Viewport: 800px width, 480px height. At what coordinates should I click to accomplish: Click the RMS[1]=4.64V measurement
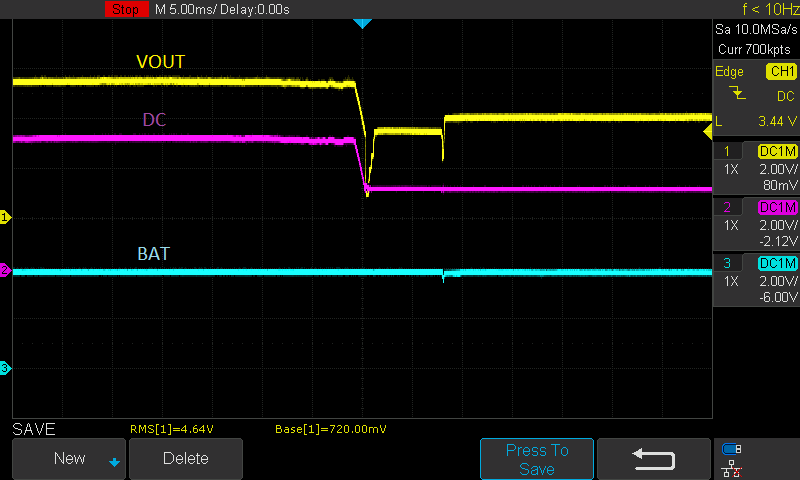pyautogui.click(x=171, y=430)
